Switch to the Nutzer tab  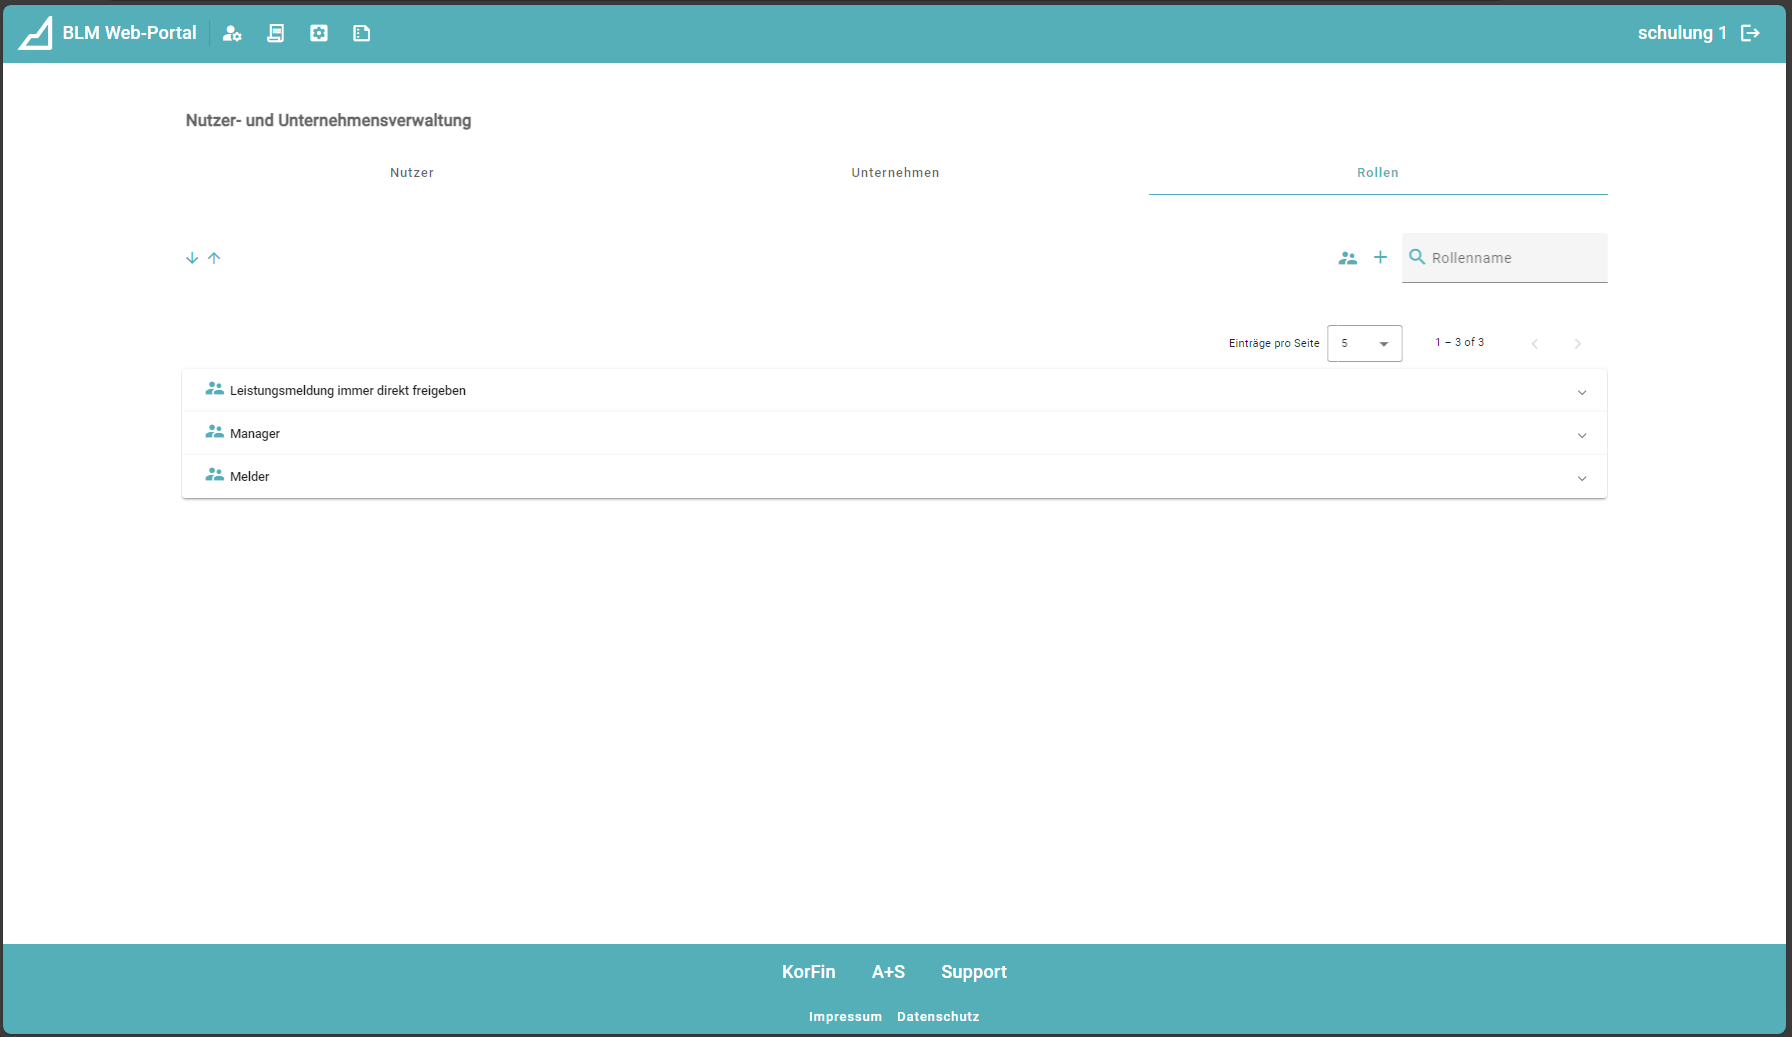tap(411, 173)
